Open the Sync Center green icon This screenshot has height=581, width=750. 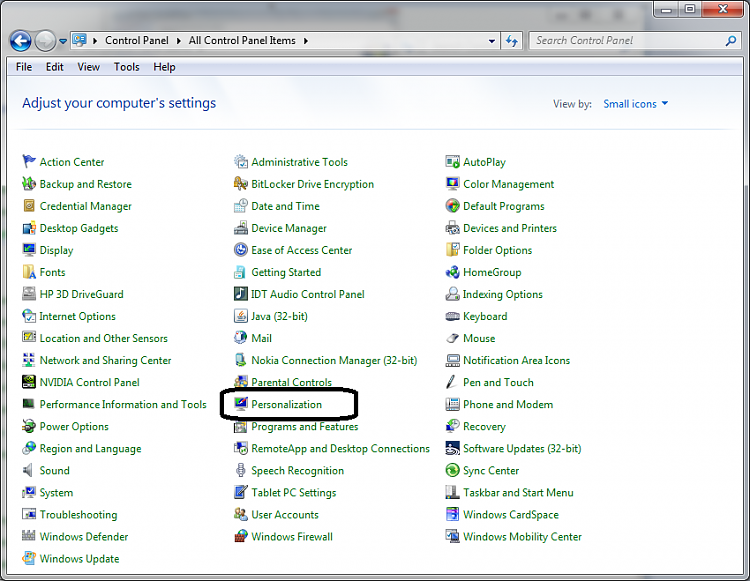coord(452,470)
